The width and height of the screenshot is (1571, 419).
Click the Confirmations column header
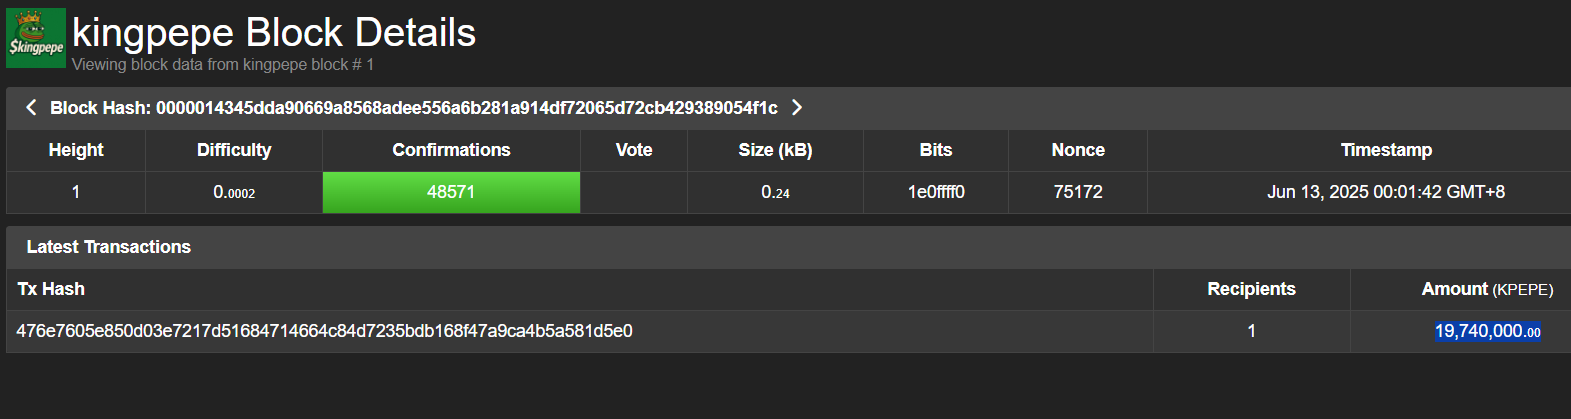click(451, 150)
